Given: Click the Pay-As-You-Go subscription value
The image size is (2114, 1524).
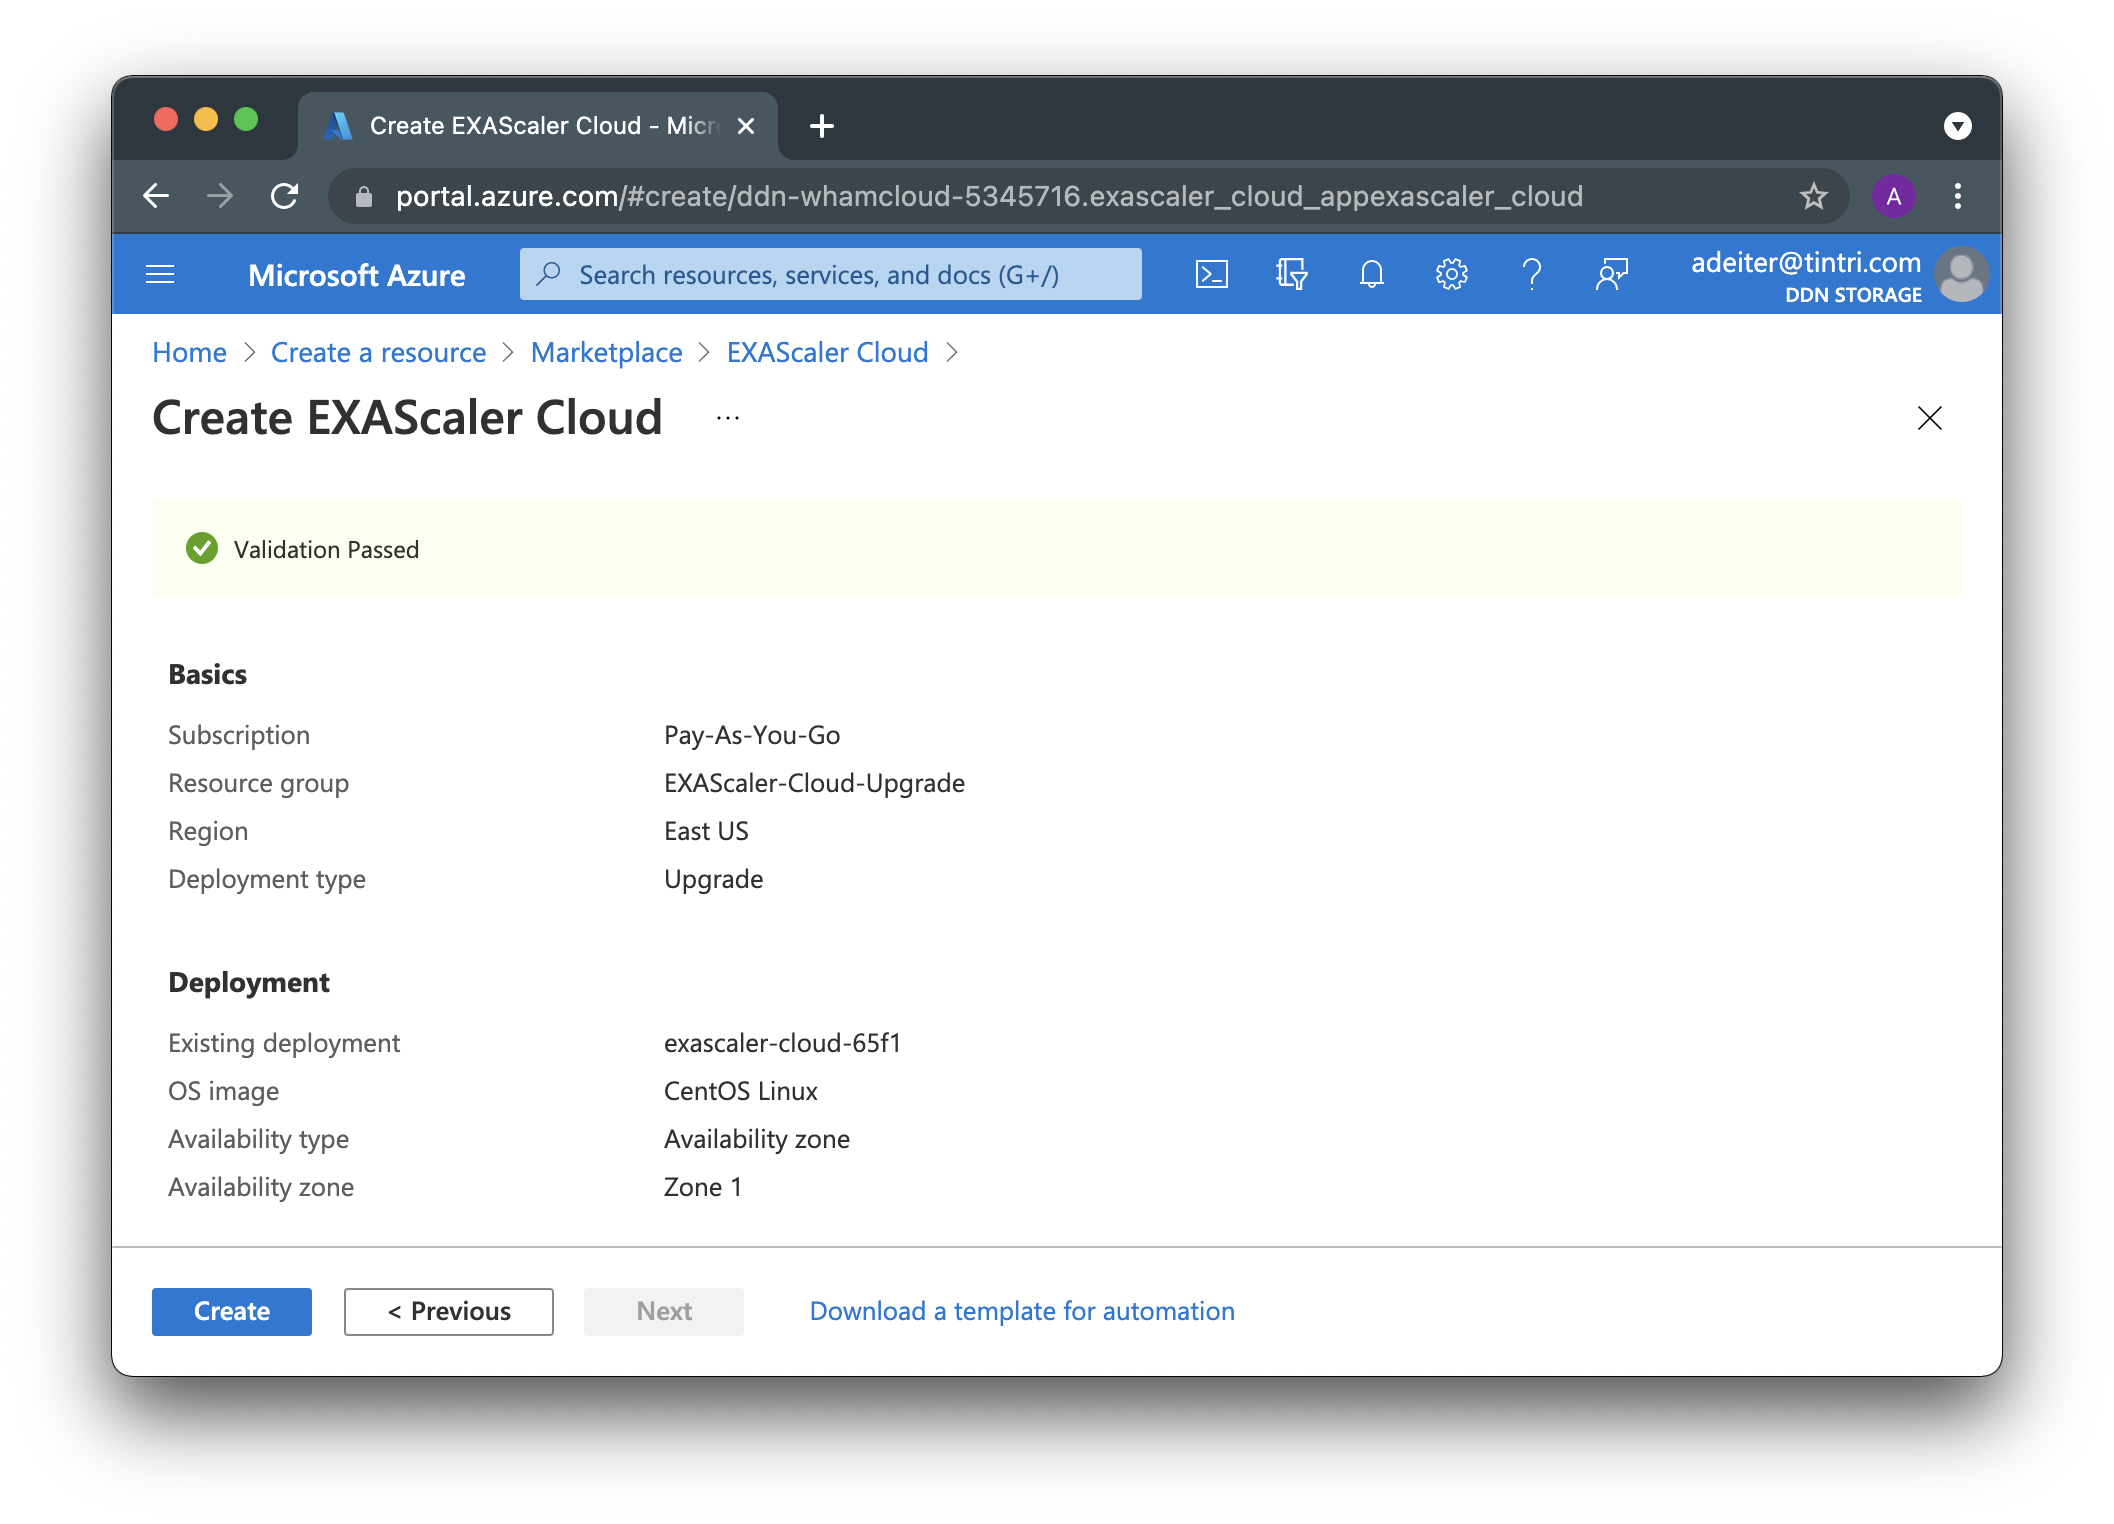Looking at the screenshot, I should point(752,735).
